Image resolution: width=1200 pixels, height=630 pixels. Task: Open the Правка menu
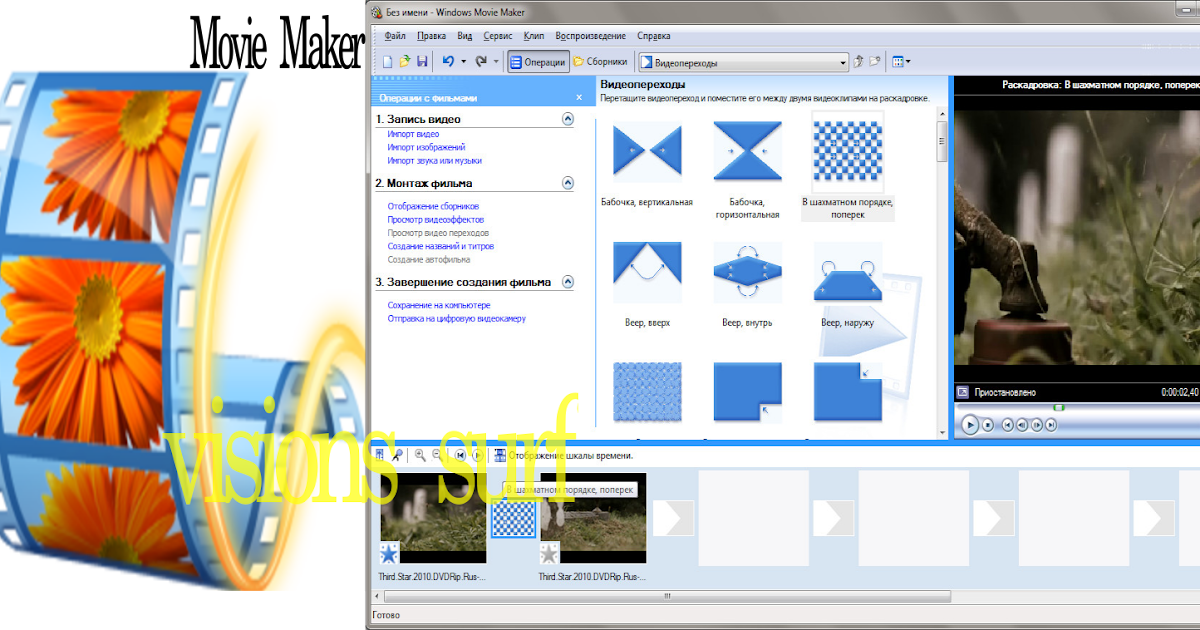point(432,35)
